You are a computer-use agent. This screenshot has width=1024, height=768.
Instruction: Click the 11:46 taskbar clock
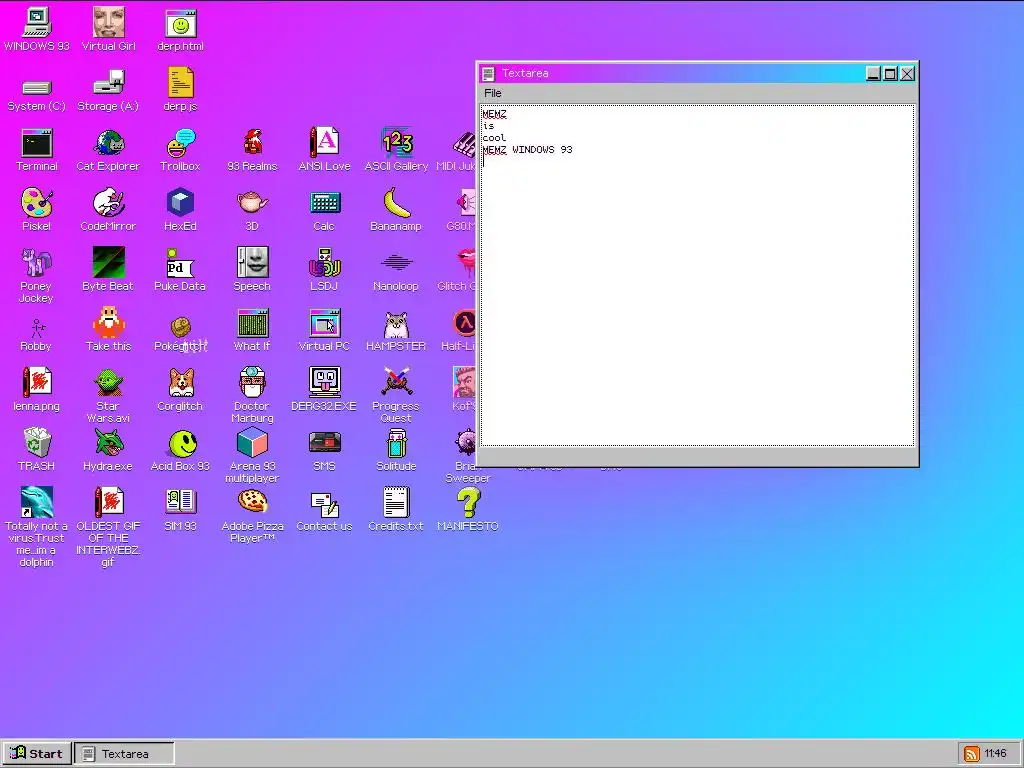tap(995, 754)
